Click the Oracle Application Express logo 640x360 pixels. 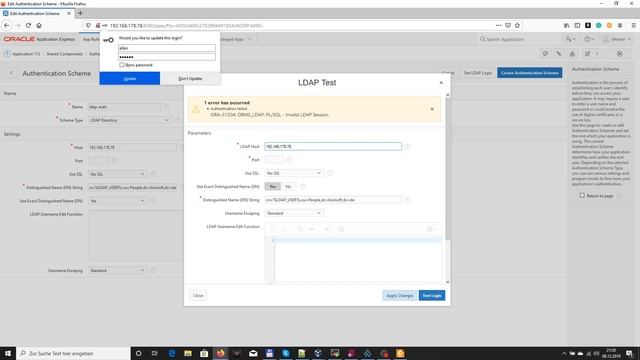coord(39,39)
